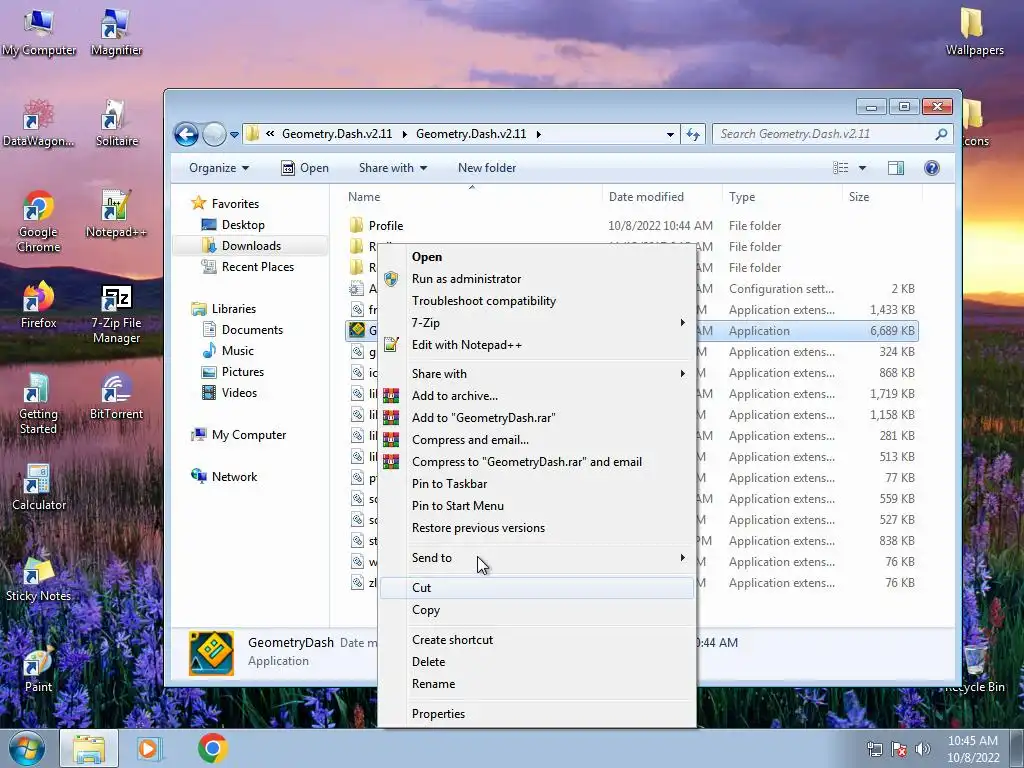Select Run as administrator
Image resolution: width=1024 pixels, height=768 pixels.
537,279
